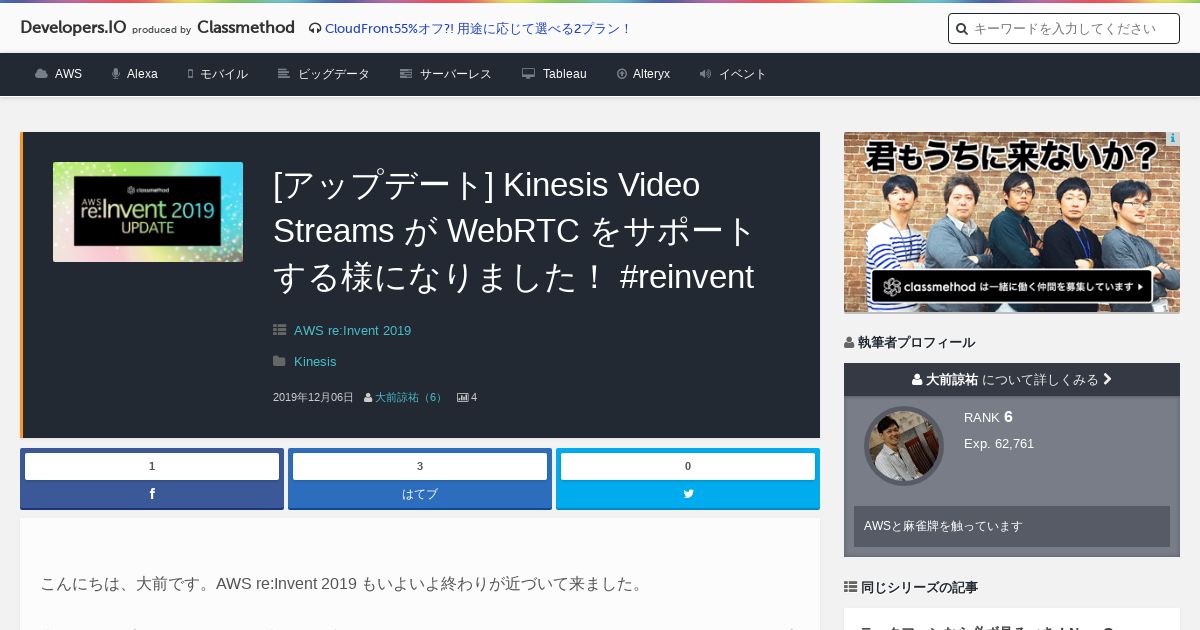Screen dimensions: 1200x630
Task: Click the Facebook share count box showing 1
Action: 152,466
